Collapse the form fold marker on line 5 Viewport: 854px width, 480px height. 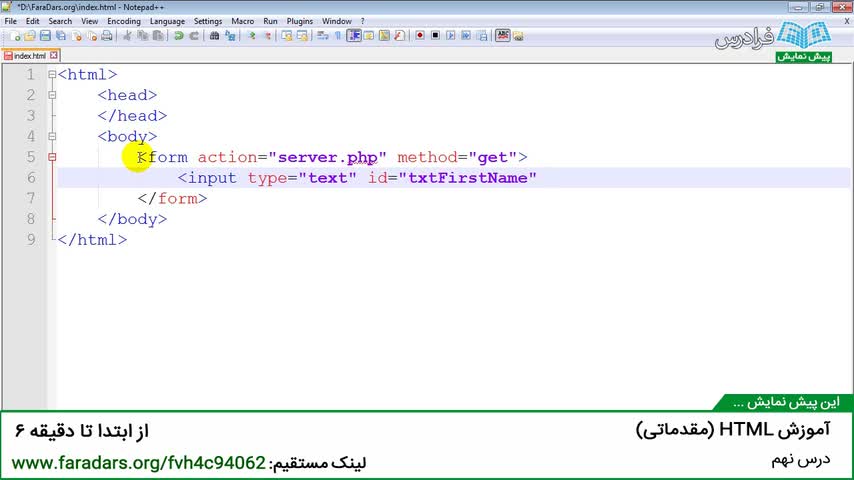(52, 157)
